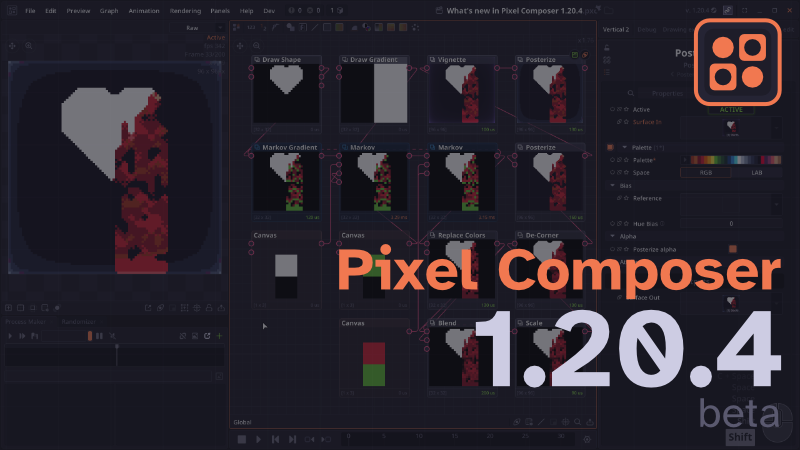Click the search icon at graph bottom
The image size is (800, 450).
[x=578, y=422]
